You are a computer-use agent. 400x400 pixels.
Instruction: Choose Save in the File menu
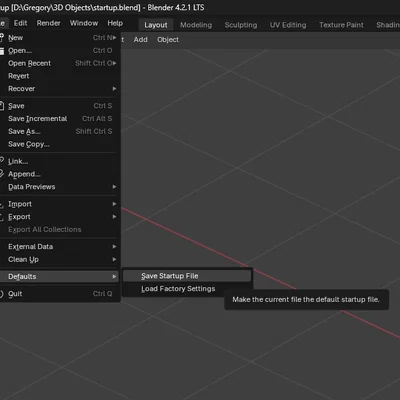[59, 106]
